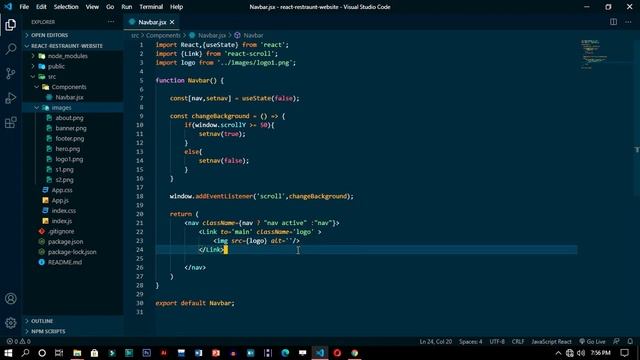This screenshot has height=360, width=640.
Task: Open Explorer panel ellipsis menu
Action: 111,22
